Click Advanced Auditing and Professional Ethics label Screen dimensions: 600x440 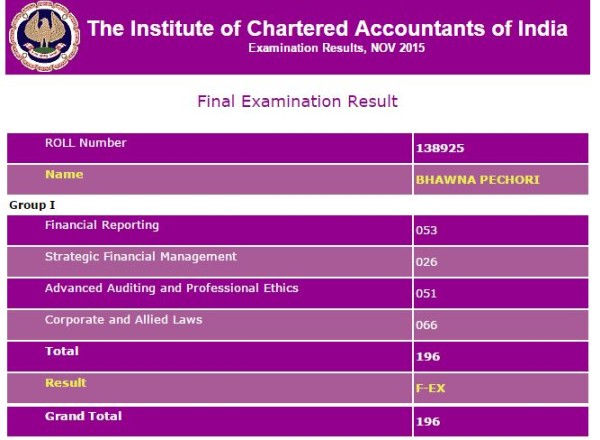pyautogui.click(x=172, y=288)
